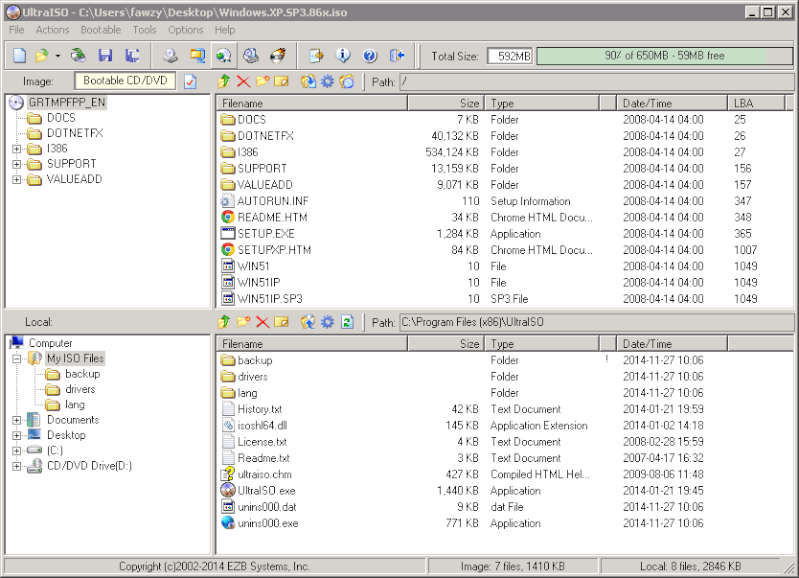This screenshot has height=578, width=799.
Task: Expand the SUPPORT folder in image tree
Action: tap(17, 164)
